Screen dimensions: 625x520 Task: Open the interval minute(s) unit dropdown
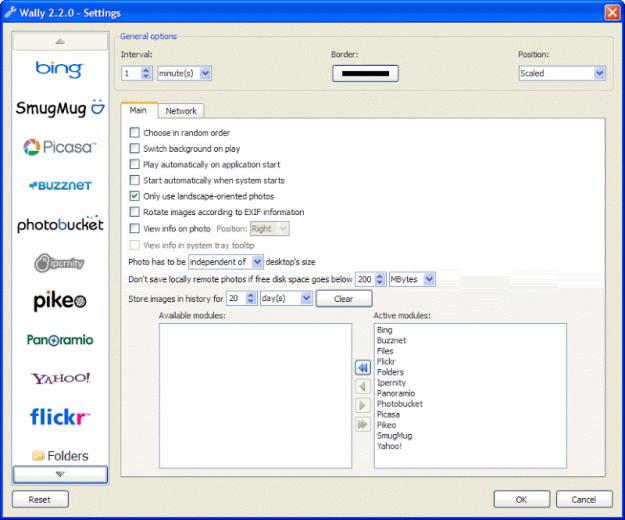pos(185,73)
